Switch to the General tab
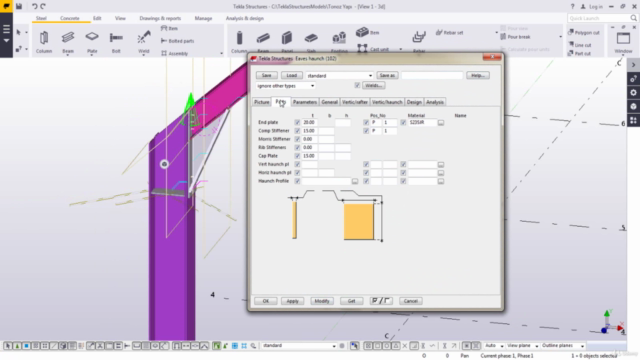This screenshot has width=640, height=360. coord(329,102)
